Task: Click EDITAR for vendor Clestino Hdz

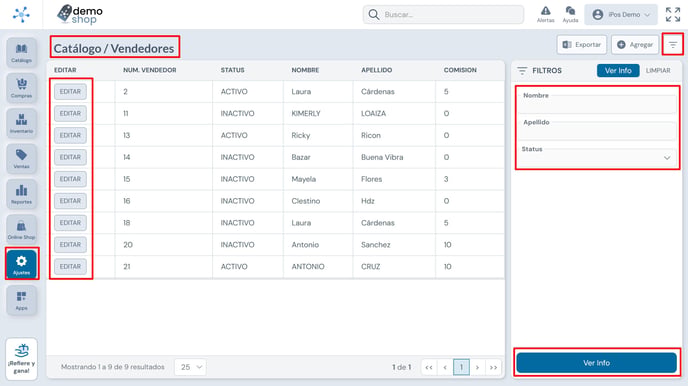Action: pyautogui.click(x=70, y=201)
